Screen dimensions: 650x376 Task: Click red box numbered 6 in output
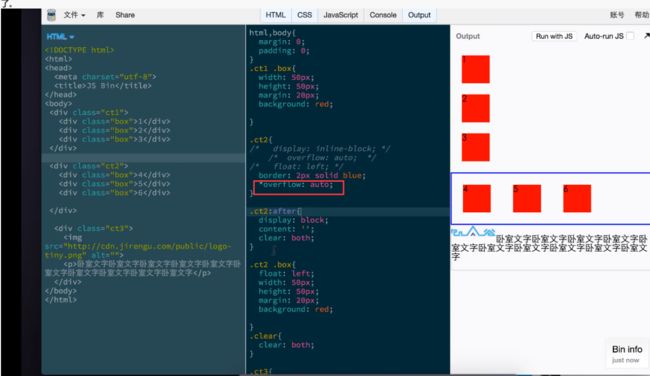coord(577,199)
